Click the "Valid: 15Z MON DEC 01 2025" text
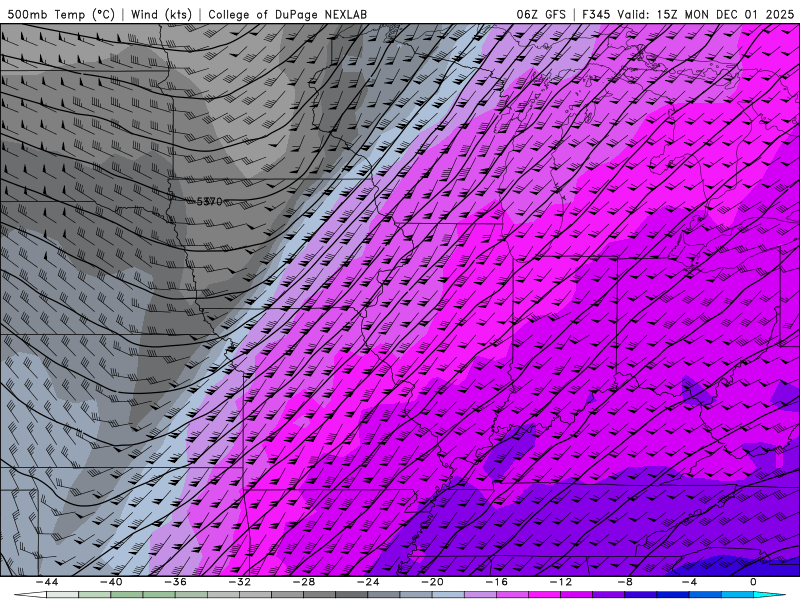This screenshot has height=600, width=800. [706, 14]
